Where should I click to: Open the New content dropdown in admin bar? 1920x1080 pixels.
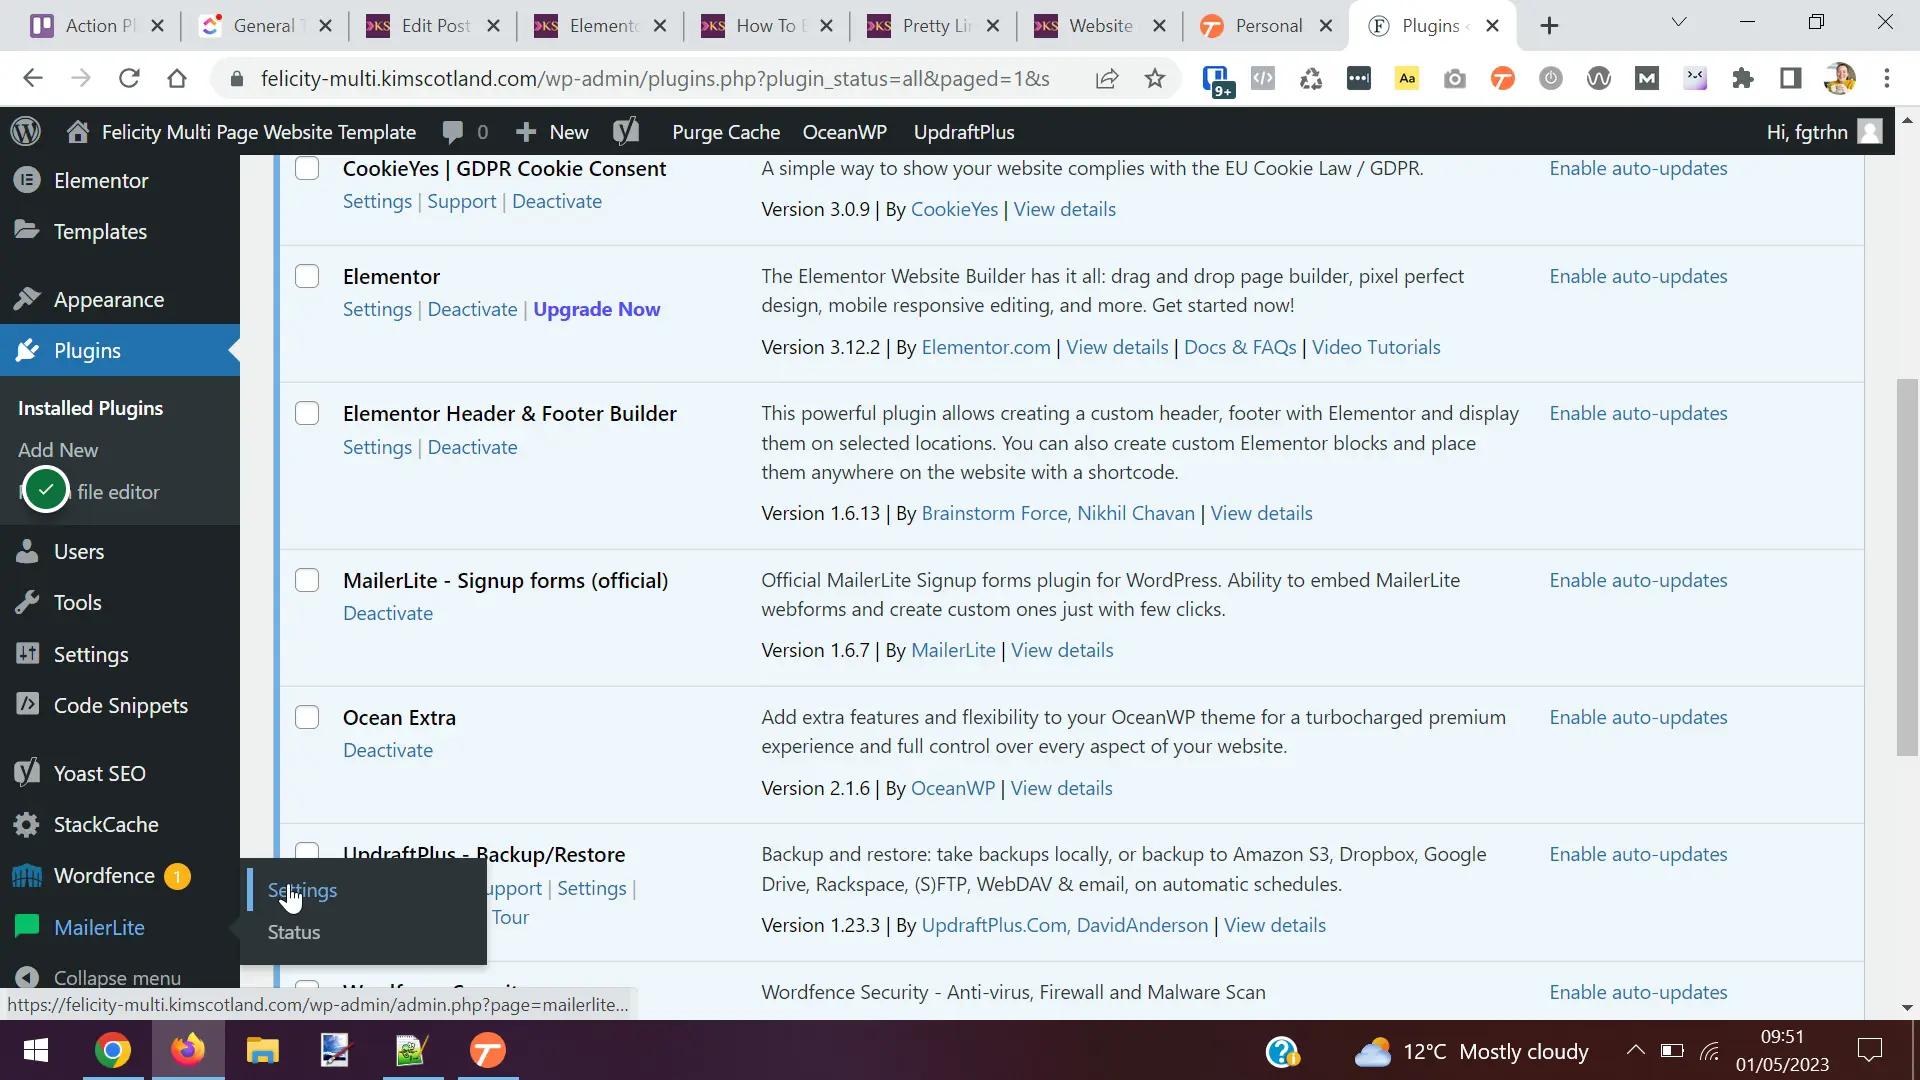(552, 132)
